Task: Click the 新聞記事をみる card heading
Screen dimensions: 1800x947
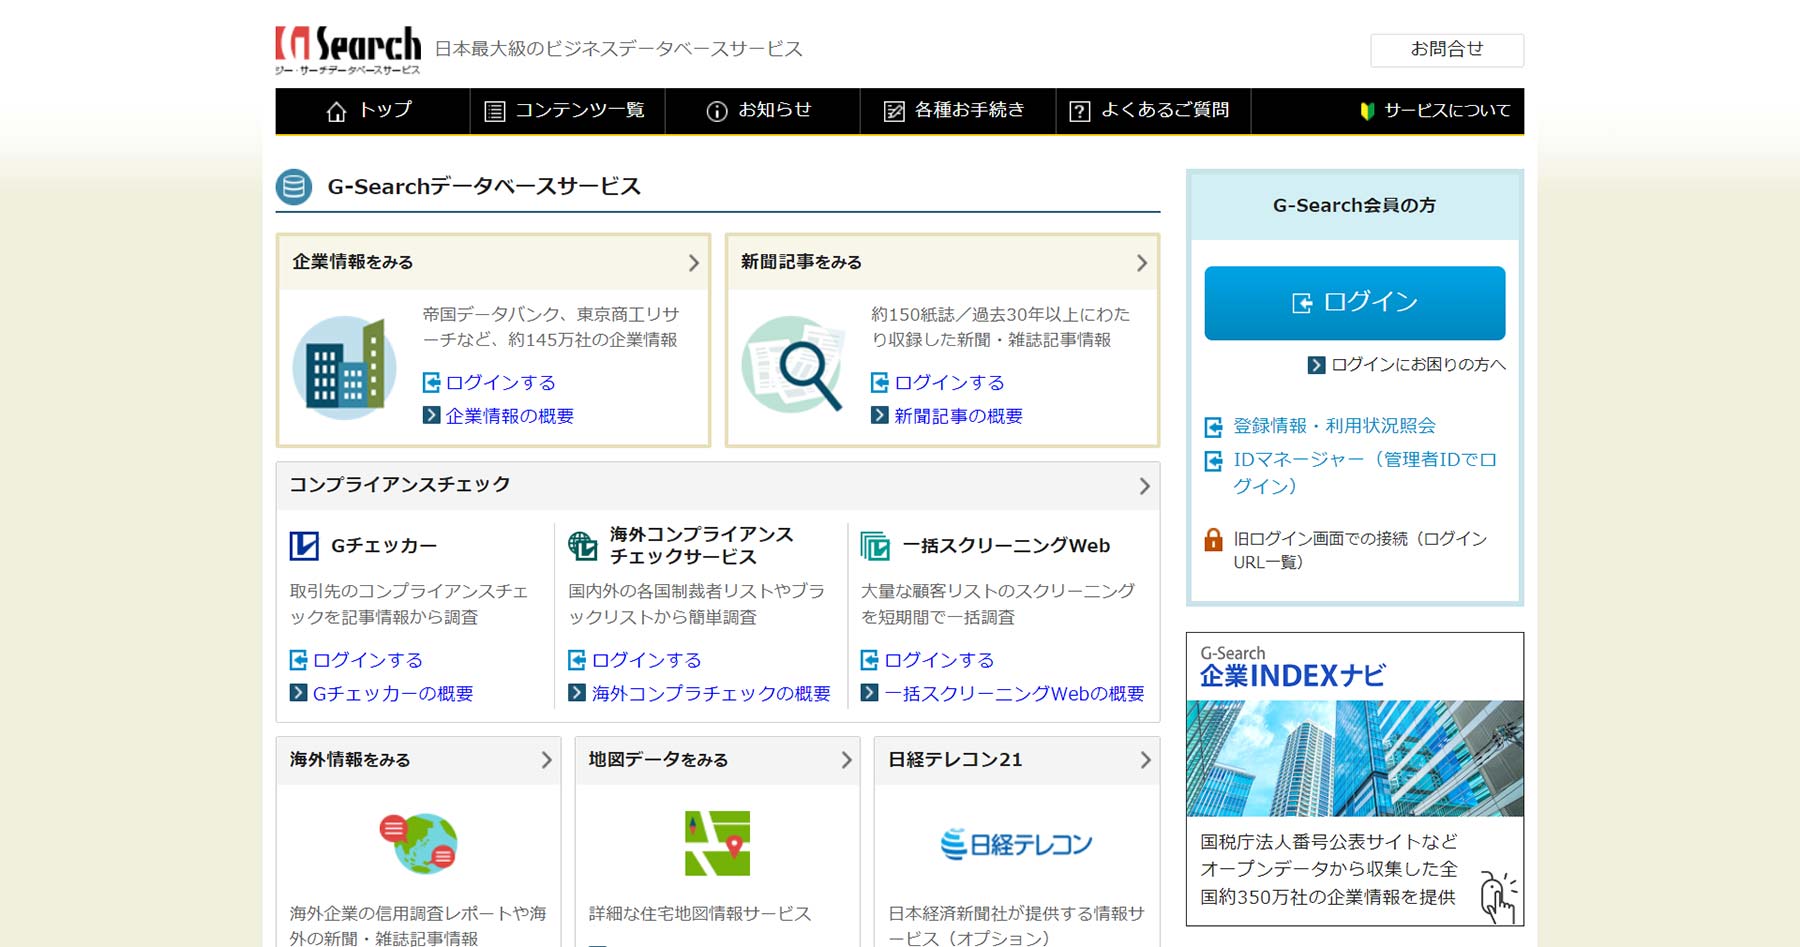Action: (801, 262)
